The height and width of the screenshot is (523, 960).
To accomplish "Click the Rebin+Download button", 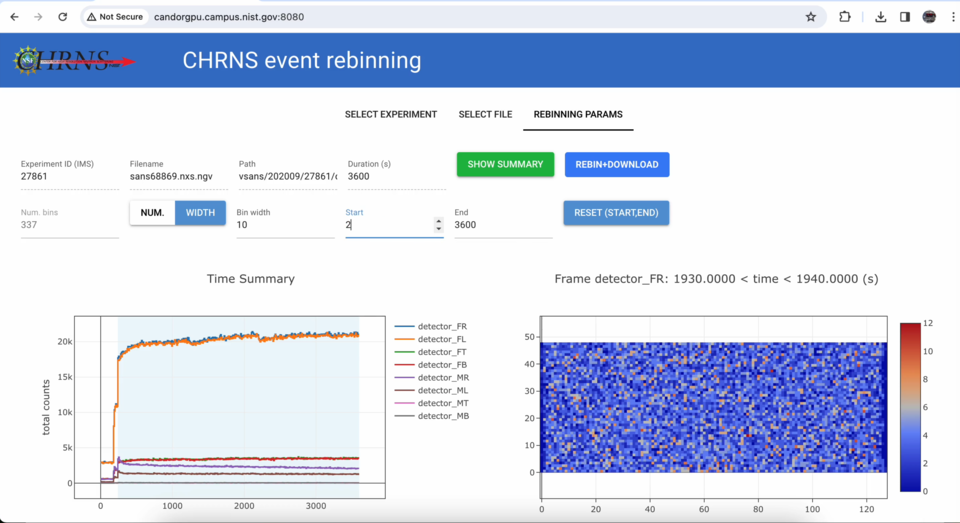I will 617,165.
